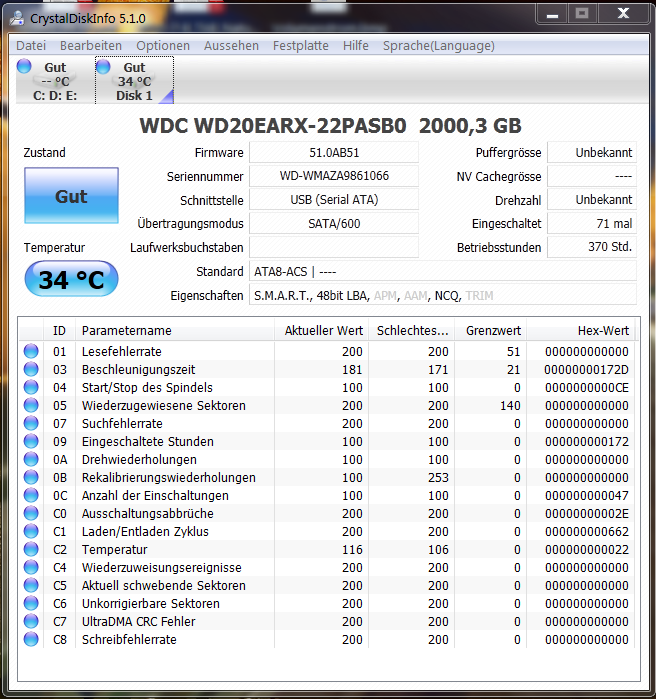Click status orb for UltraDMA CRC Fehler
Screen dimensions: 656x699
31,621
